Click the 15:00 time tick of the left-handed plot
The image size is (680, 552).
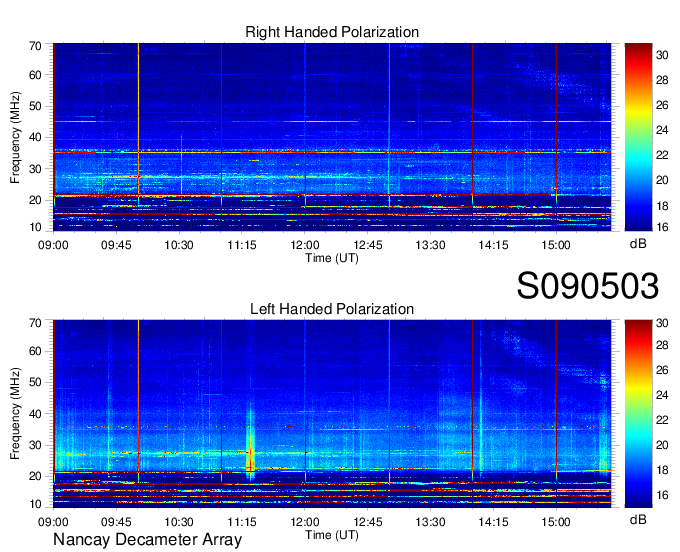tap(556, 522)
